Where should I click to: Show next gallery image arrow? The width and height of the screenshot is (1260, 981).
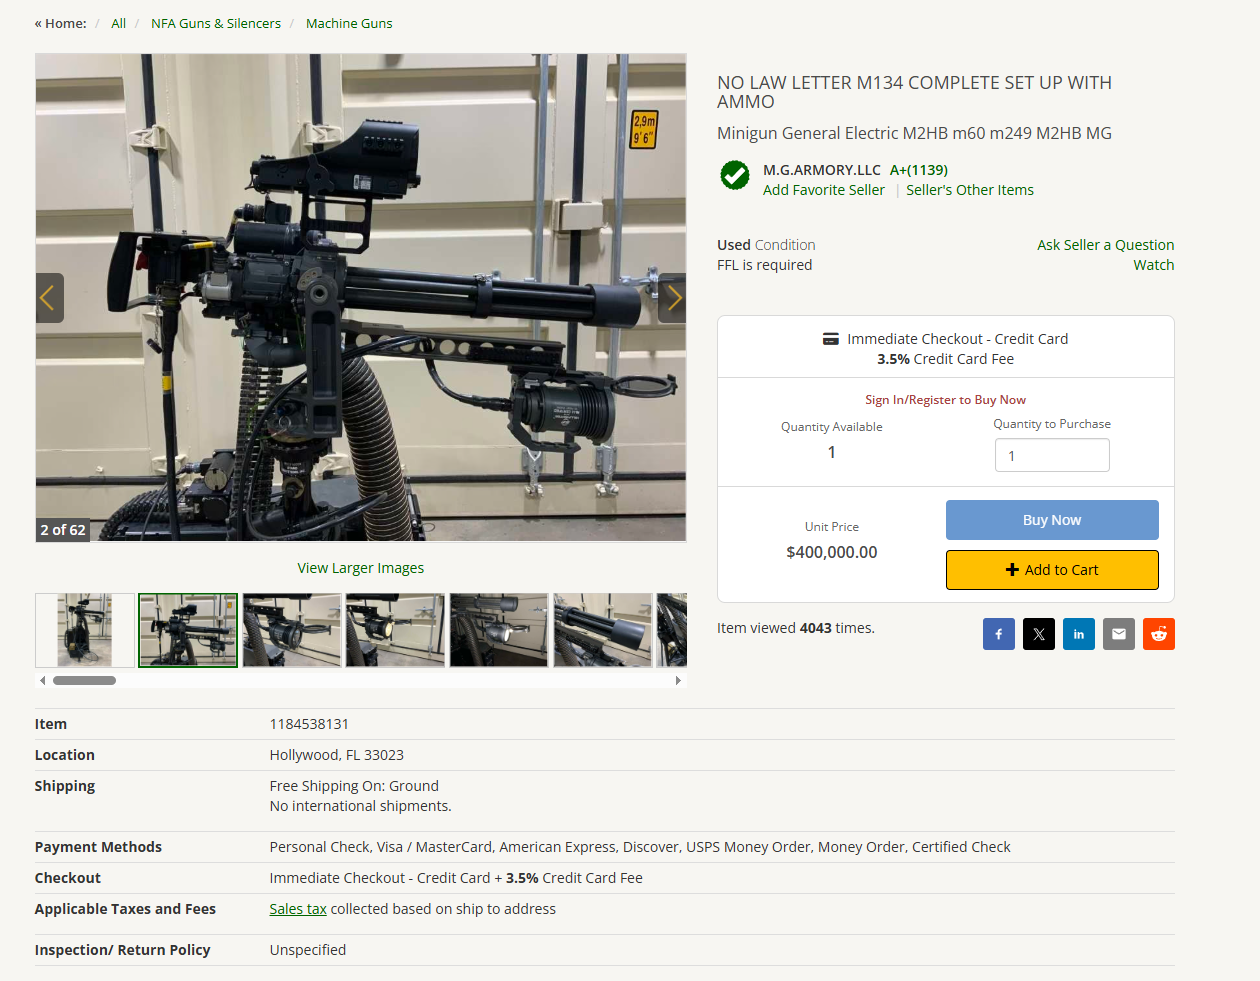click(x=673, y=298)
